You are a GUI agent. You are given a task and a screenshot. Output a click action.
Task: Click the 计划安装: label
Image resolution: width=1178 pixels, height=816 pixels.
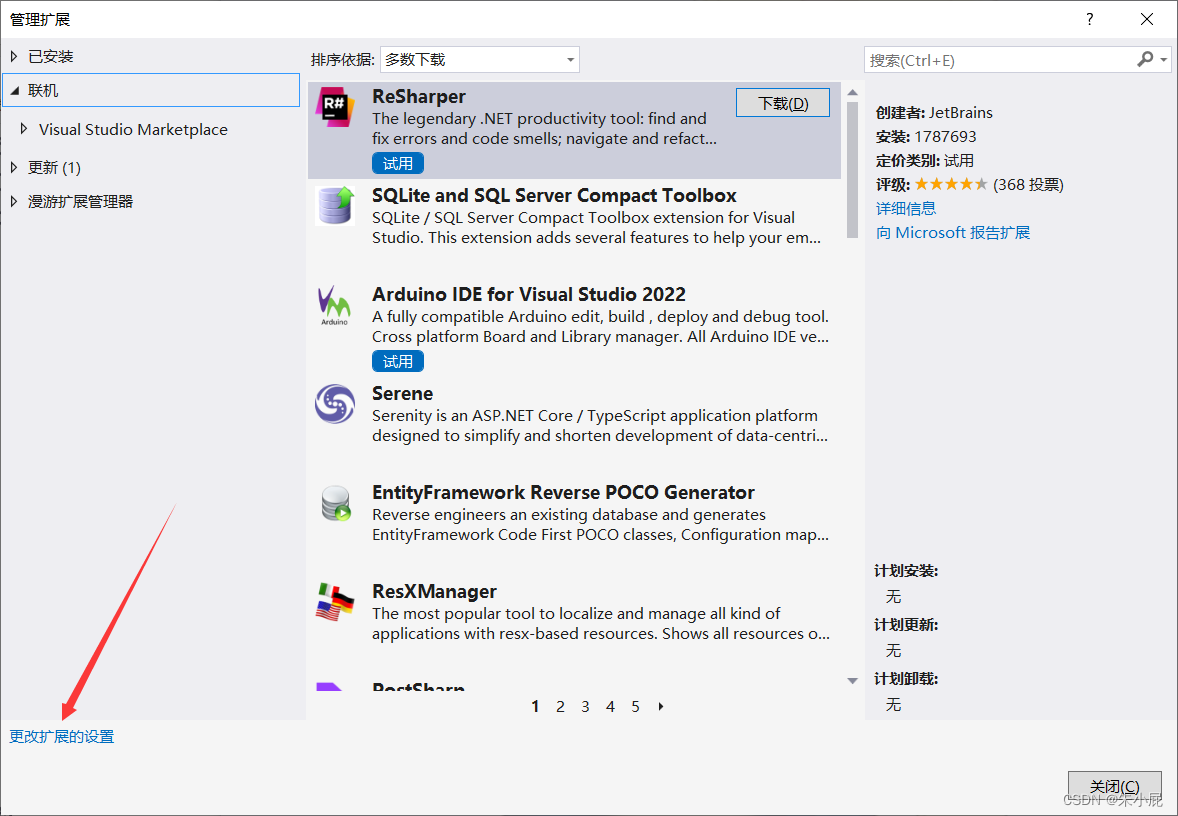906,571
